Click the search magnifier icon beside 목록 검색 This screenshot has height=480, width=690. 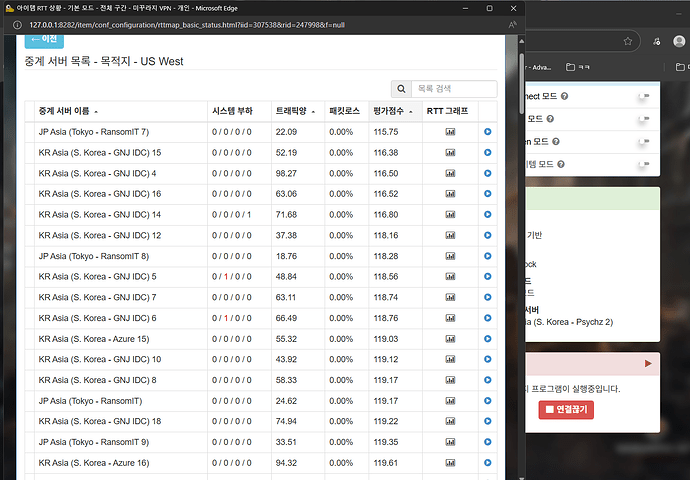[x=401, y=89]
